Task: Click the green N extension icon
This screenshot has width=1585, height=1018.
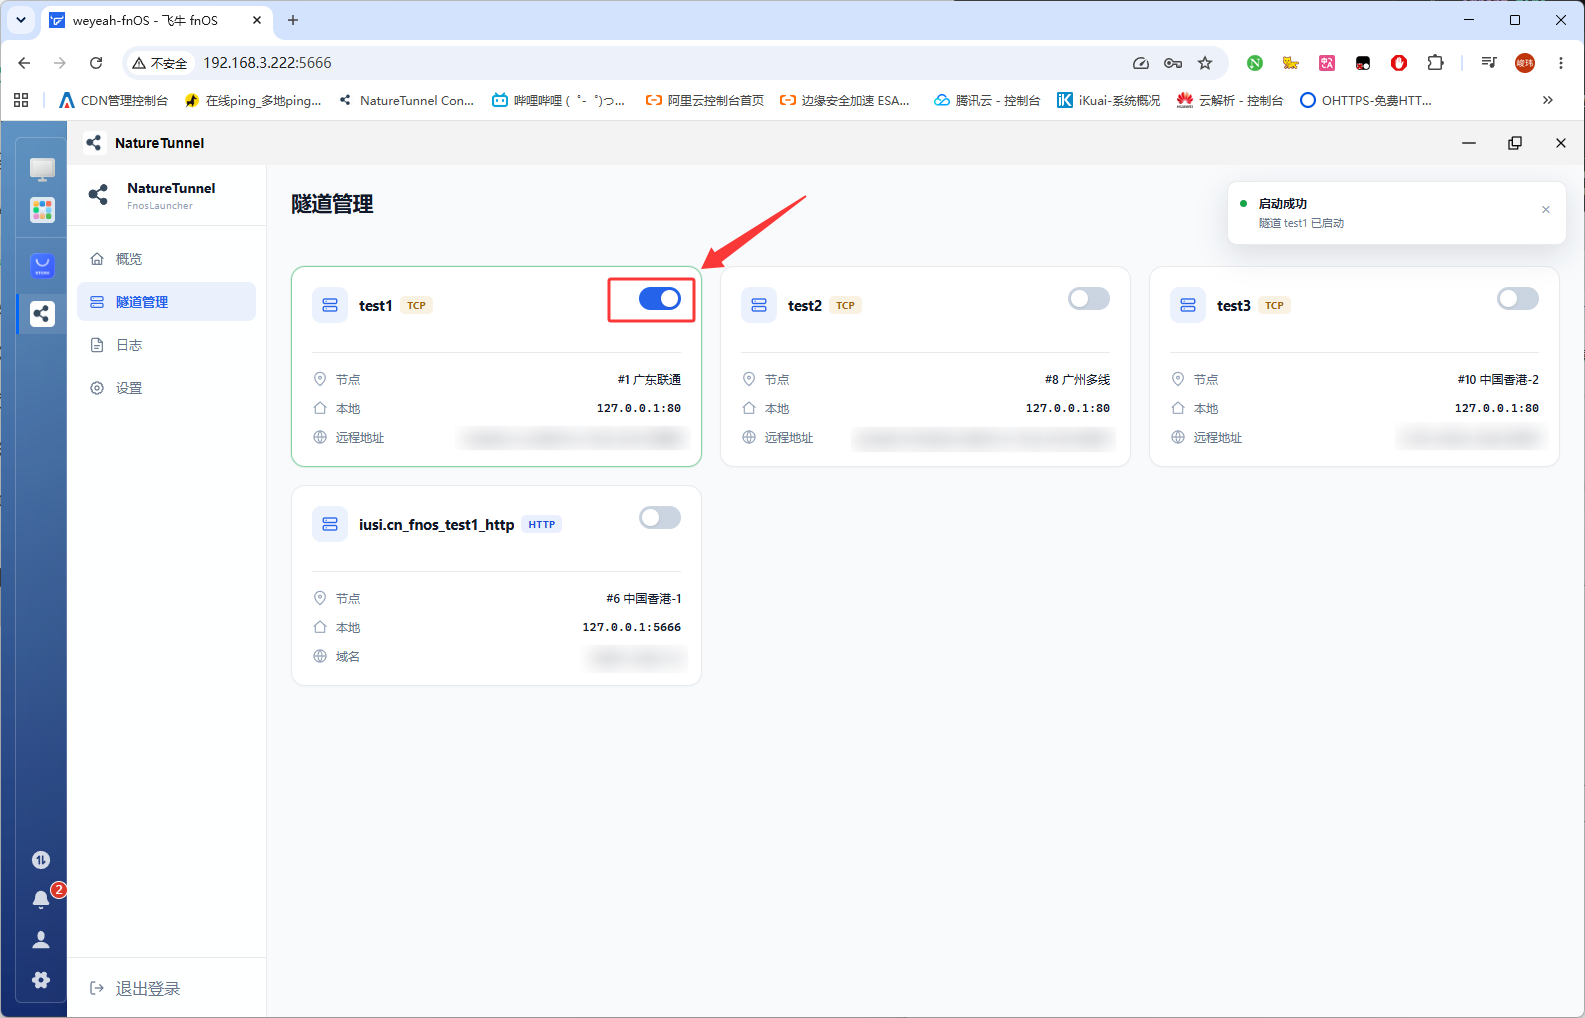Action: 1255,63
